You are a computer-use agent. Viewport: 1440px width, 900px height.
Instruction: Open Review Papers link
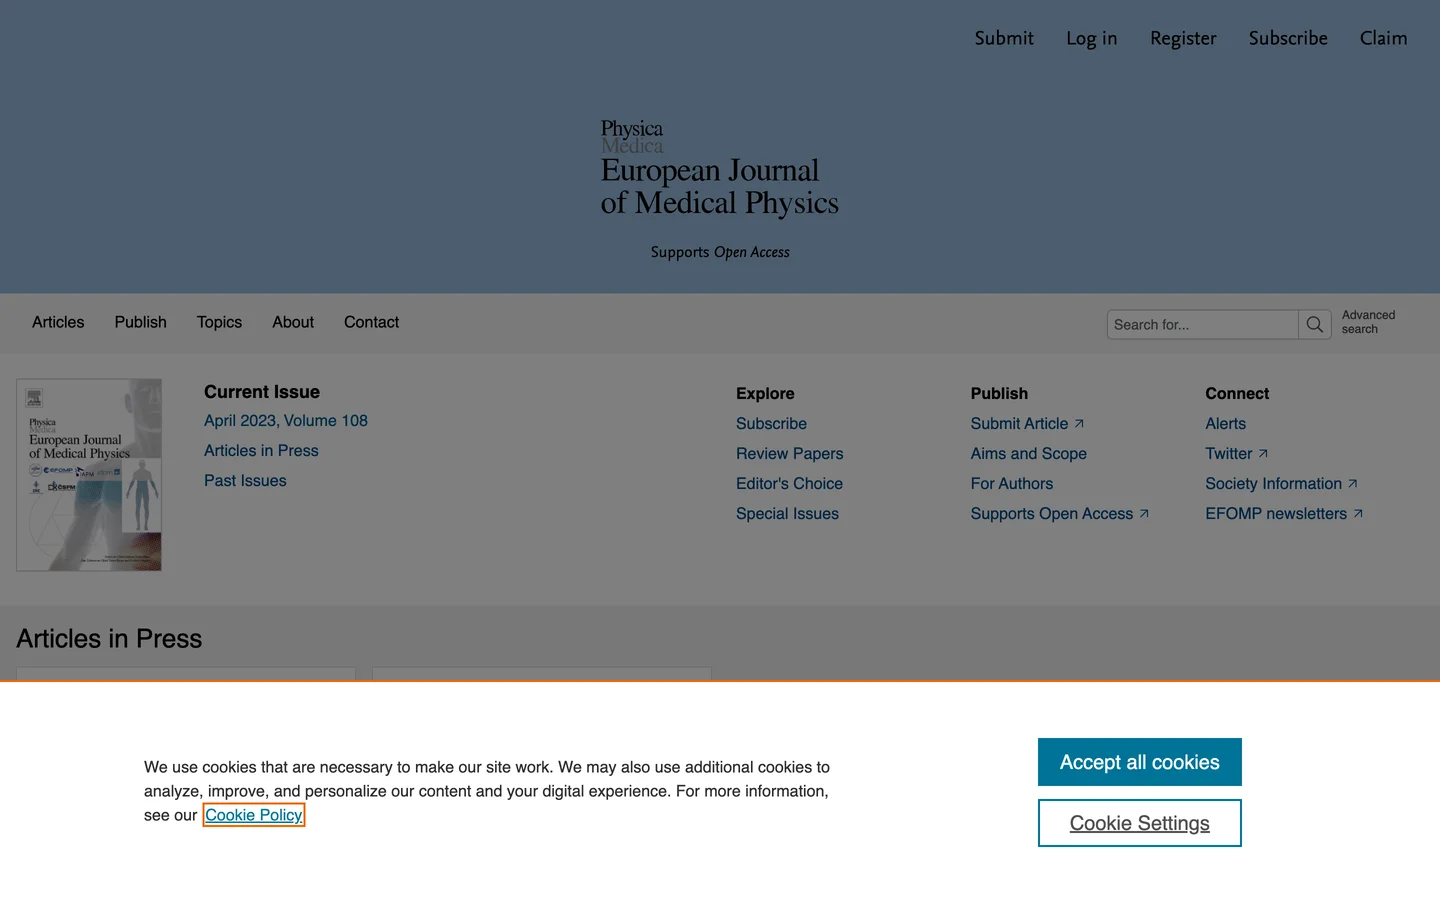coord(789,454)
